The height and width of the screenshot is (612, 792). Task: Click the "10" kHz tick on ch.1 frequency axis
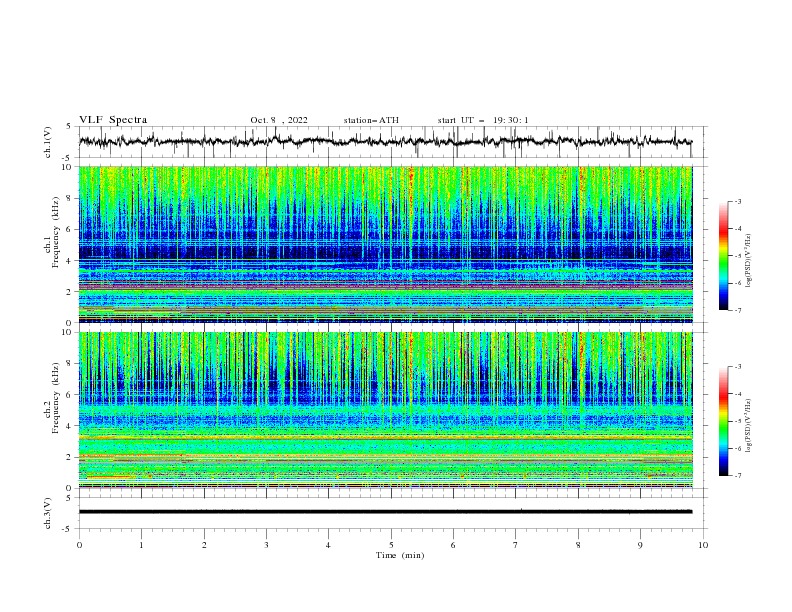tap(69, 167)
